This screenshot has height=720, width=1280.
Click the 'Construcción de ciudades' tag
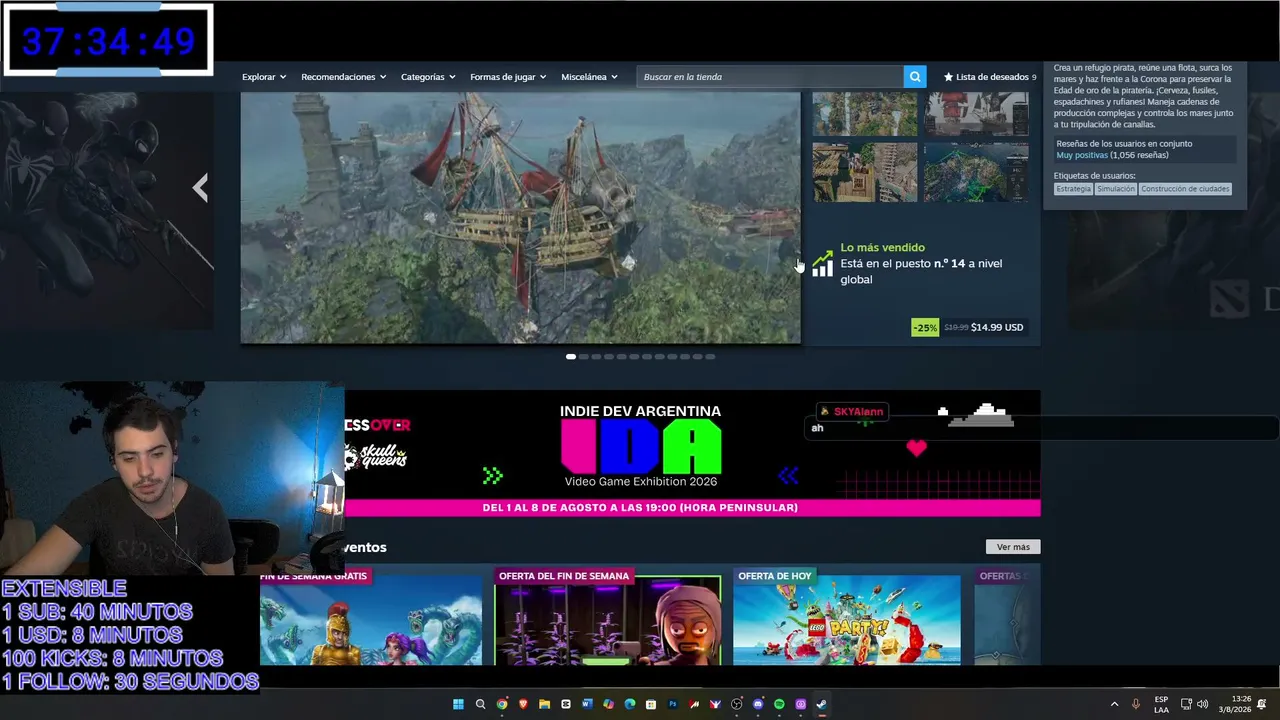pos(1185,189)
